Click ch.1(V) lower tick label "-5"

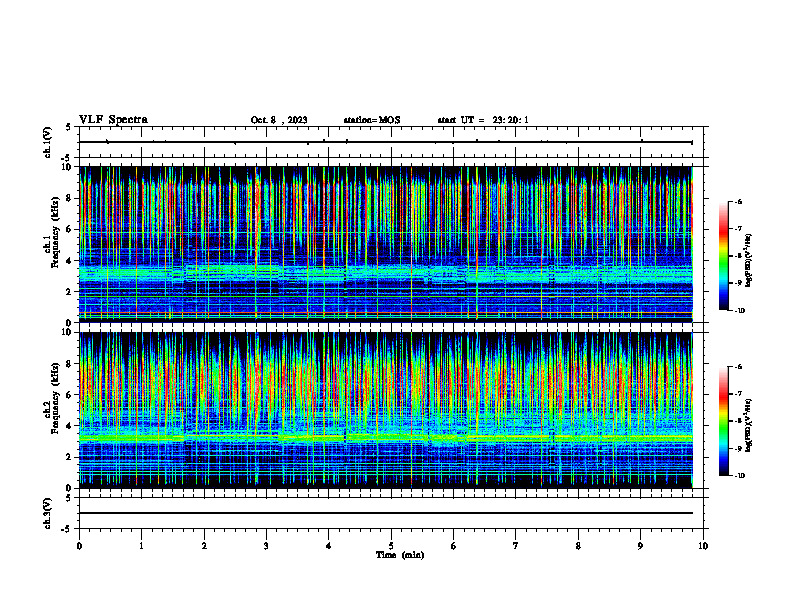click(x=67, y=158)
